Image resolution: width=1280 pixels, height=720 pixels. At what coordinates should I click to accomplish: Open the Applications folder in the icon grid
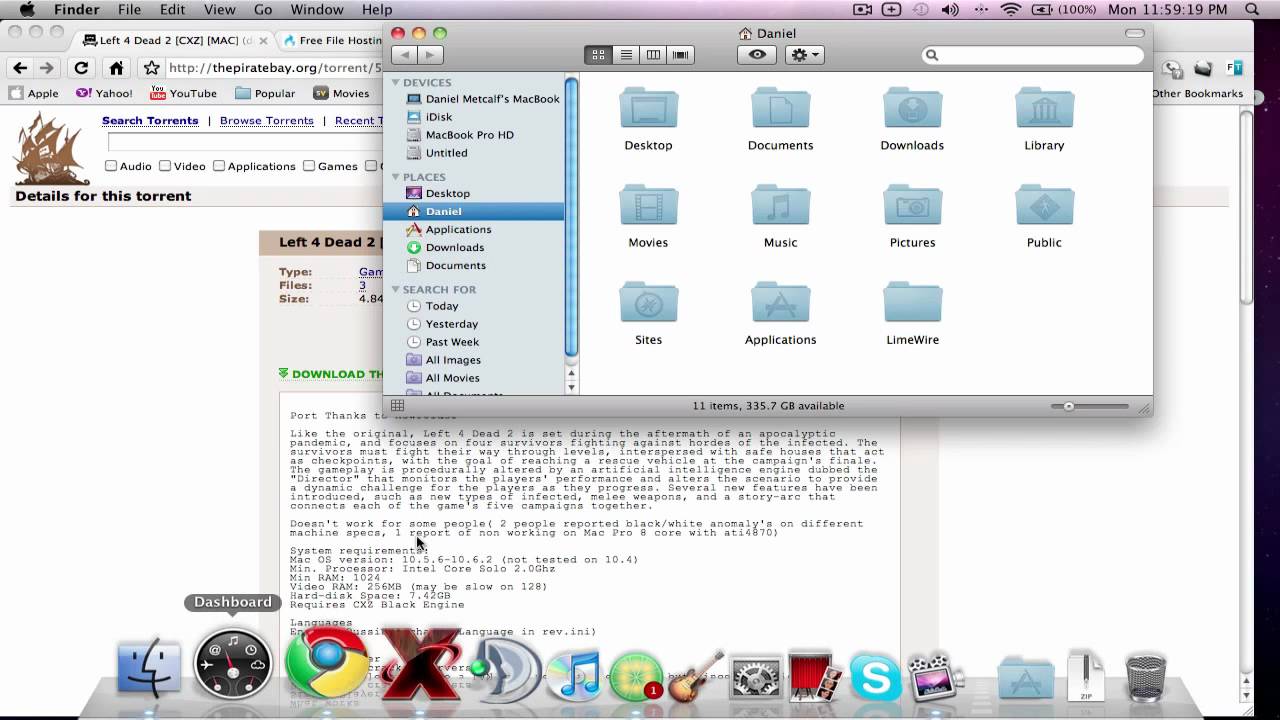(780, 302)
